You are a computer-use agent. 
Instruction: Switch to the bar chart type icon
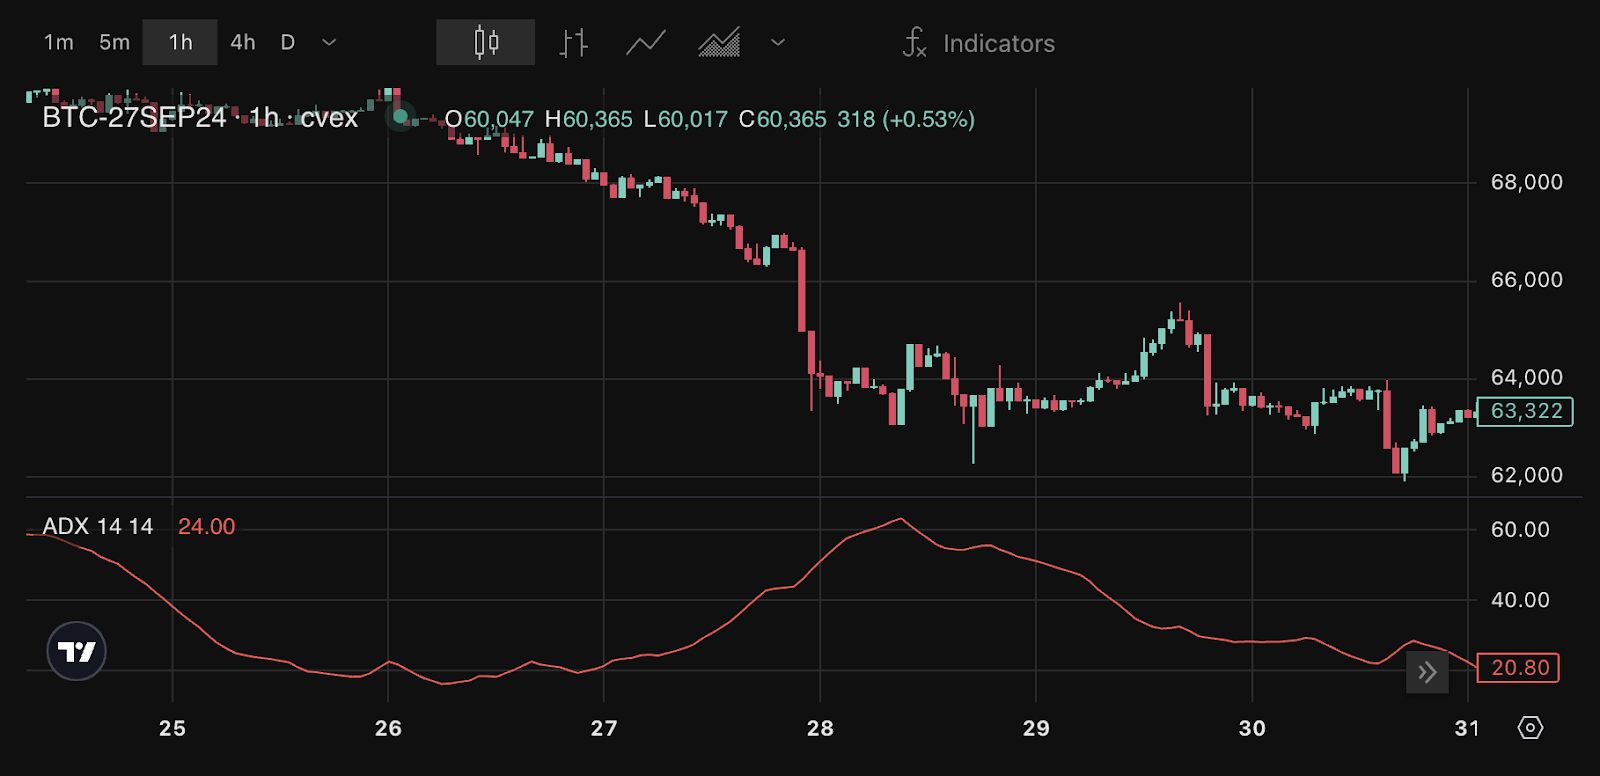point(573,42)
